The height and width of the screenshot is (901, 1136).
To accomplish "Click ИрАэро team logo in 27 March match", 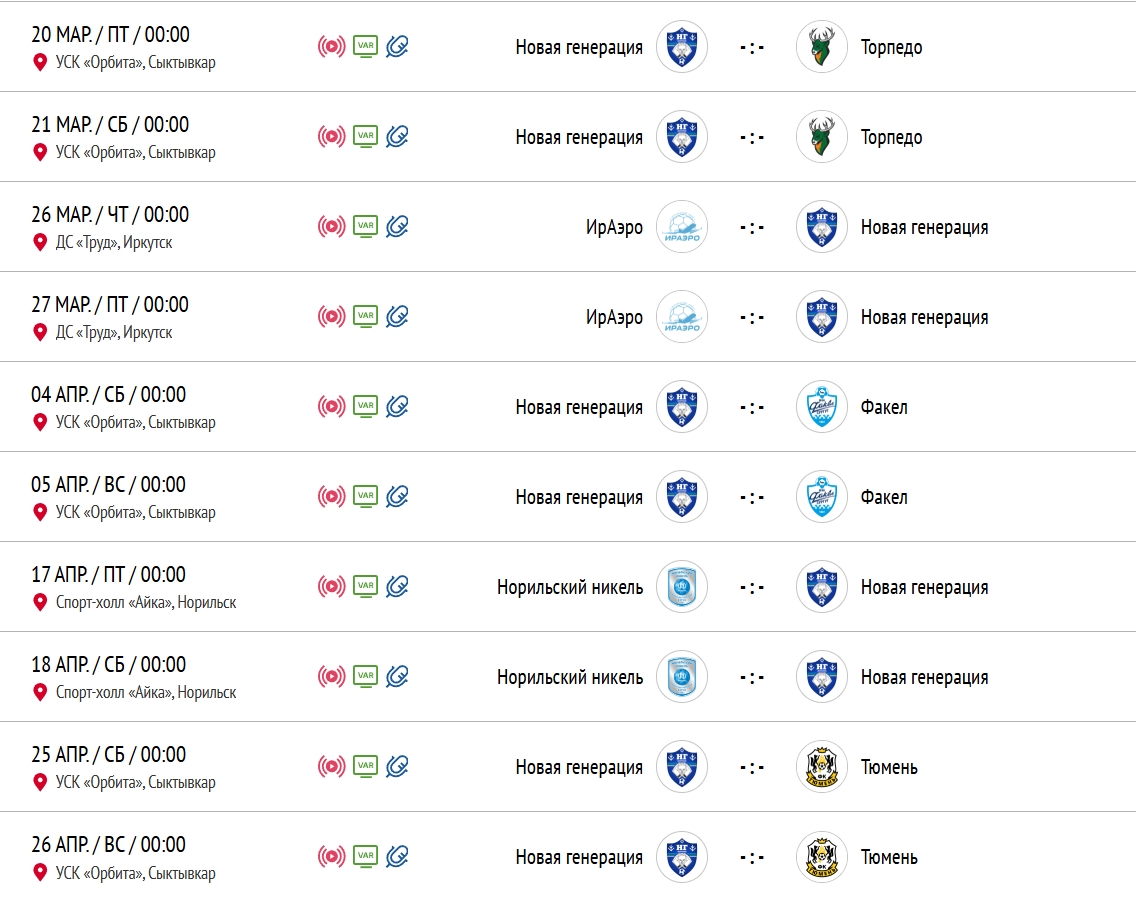I will point(682,317).
